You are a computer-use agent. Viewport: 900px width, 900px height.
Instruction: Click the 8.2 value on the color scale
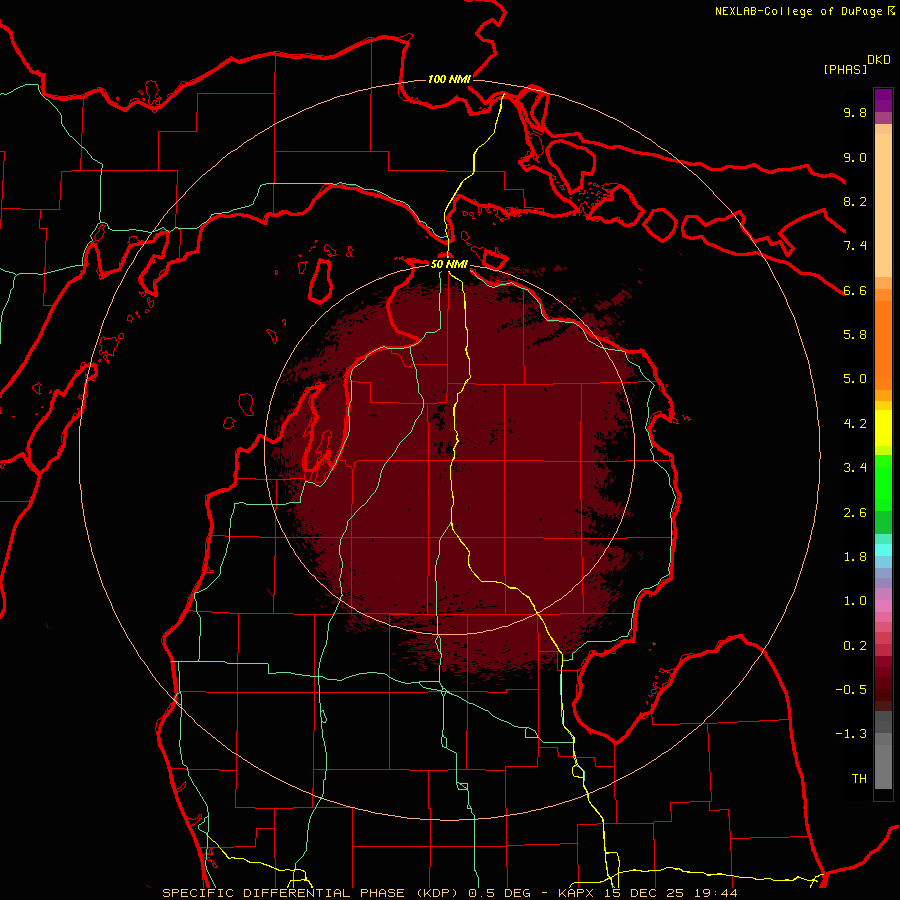point(855,201)
